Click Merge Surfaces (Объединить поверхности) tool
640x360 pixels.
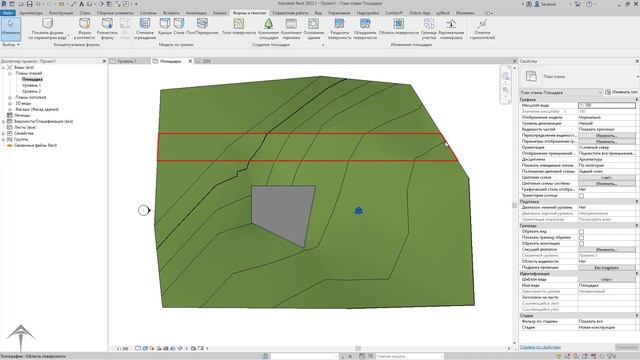(x=365, y=29)
